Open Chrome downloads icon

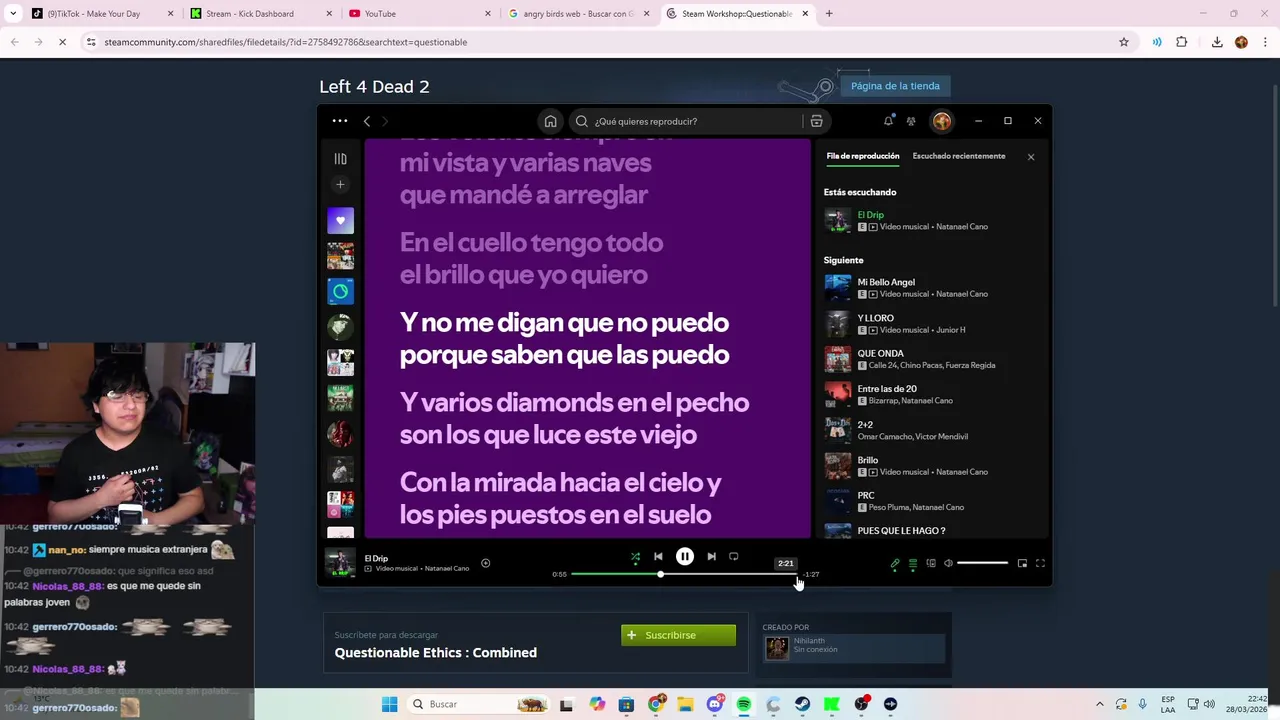[1217, 42]
